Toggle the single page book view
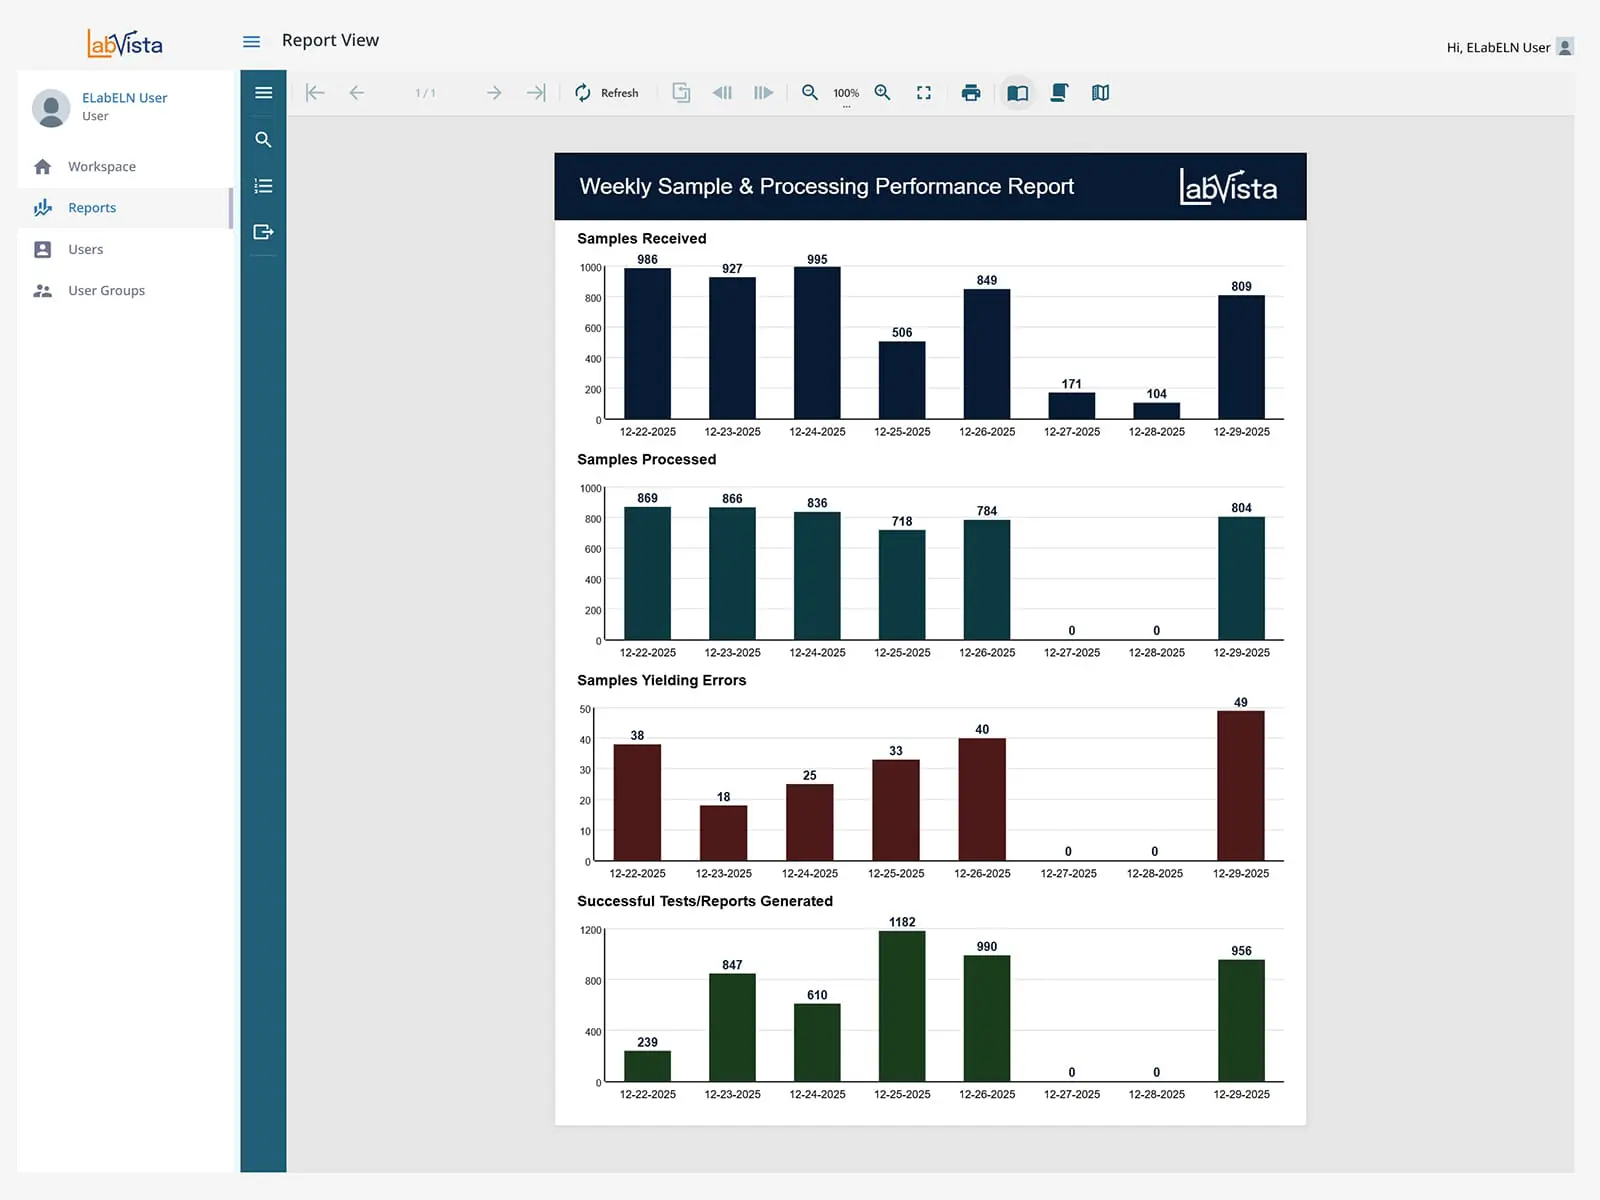 point(1018,92)
